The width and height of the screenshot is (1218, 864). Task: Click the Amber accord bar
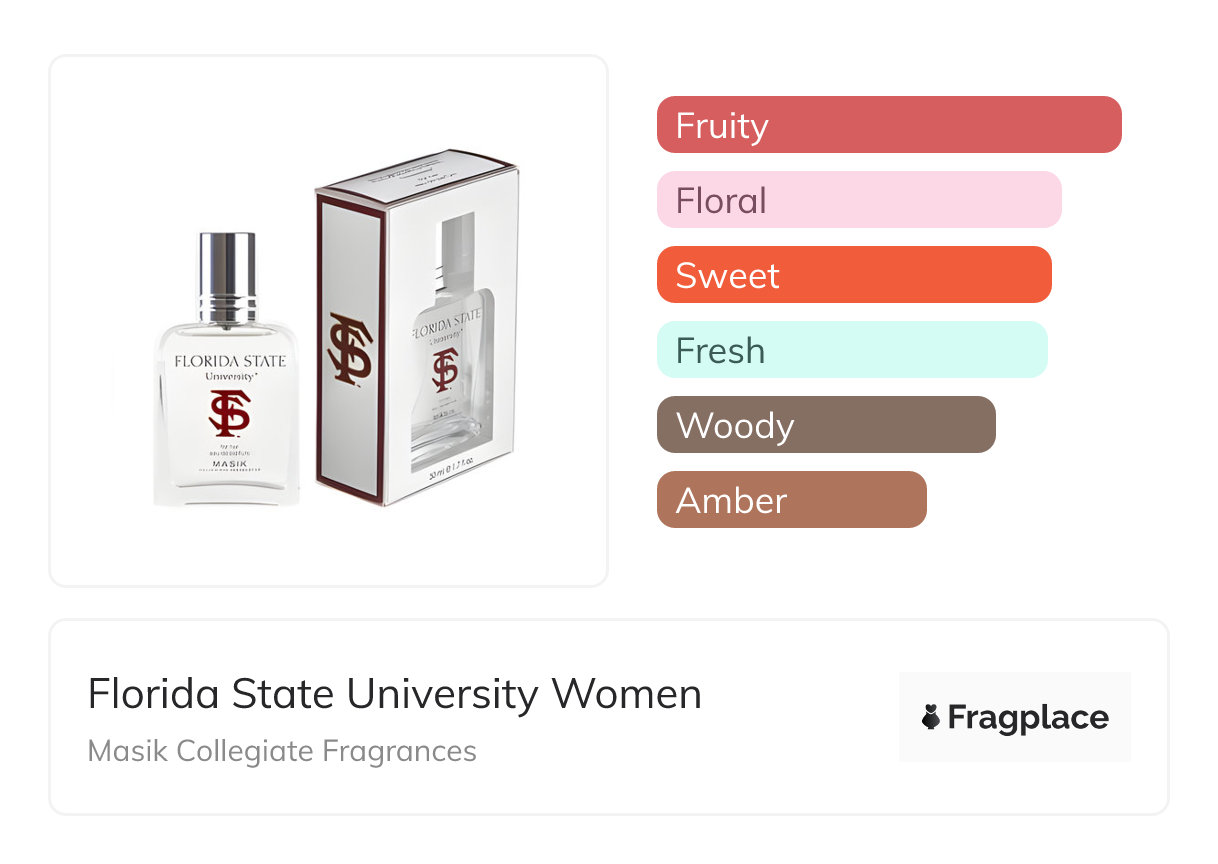(x=791, y=500)
